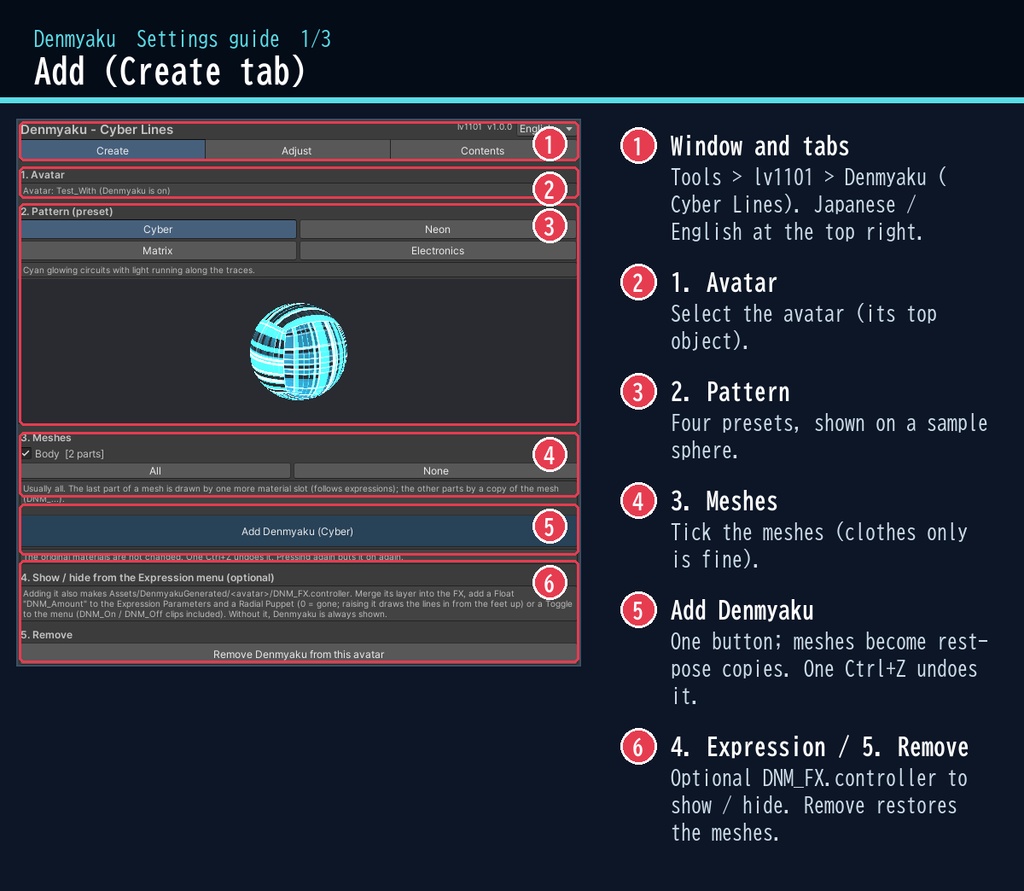Viewport: 1024px width, 891px height.
Task: Click the "3. Meshes" section label in the window
Action: (46, 438)
